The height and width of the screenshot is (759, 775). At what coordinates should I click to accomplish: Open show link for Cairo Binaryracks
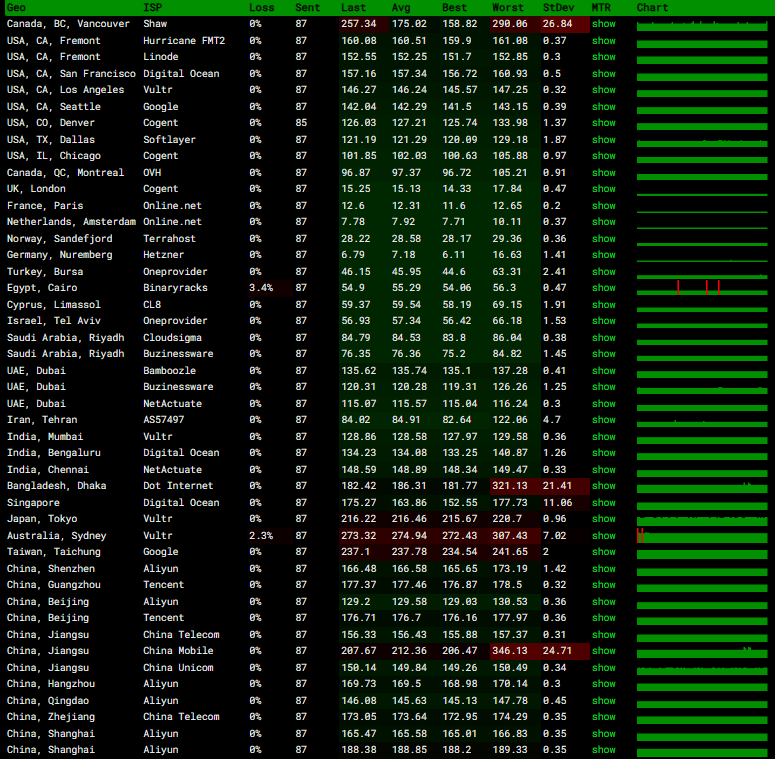tap(603, 288)
